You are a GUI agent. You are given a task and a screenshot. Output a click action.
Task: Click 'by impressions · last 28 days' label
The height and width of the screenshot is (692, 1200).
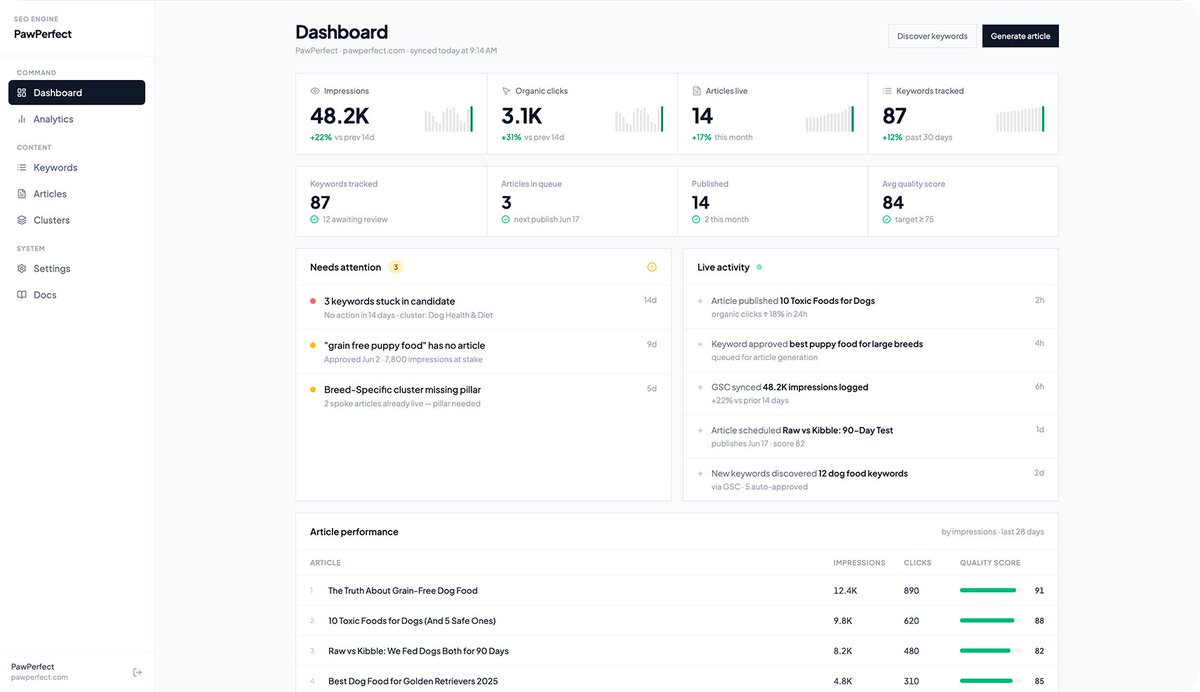click(x=992, y=532)
